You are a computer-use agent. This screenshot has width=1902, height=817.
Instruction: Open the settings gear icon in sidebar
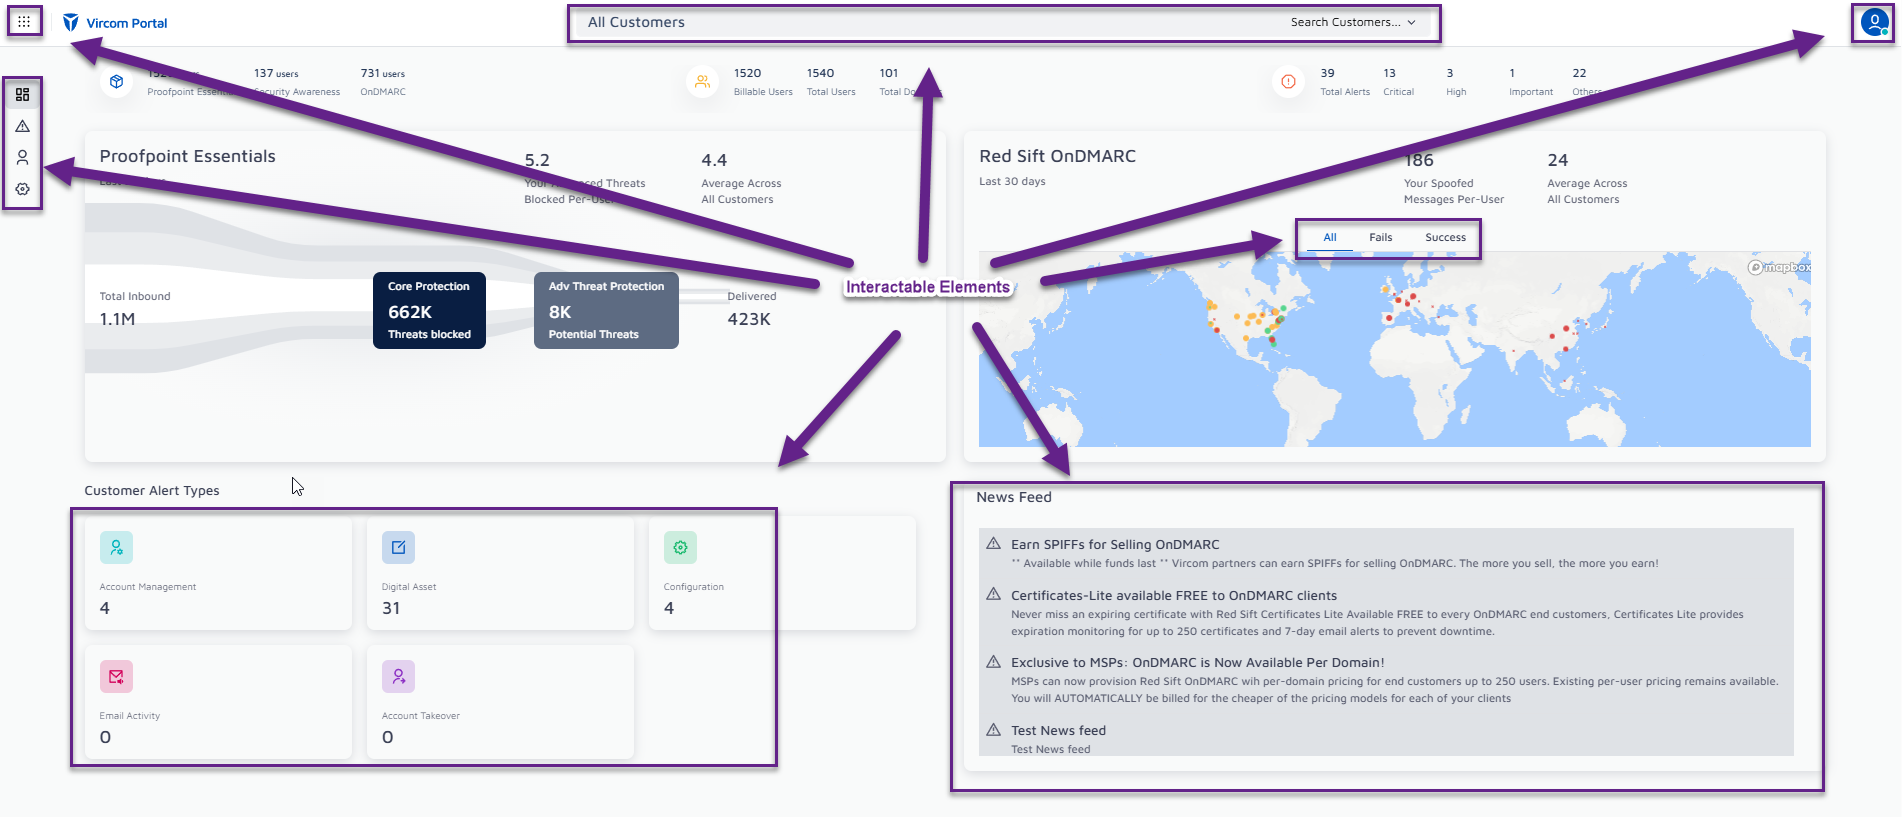coord(22,189)
